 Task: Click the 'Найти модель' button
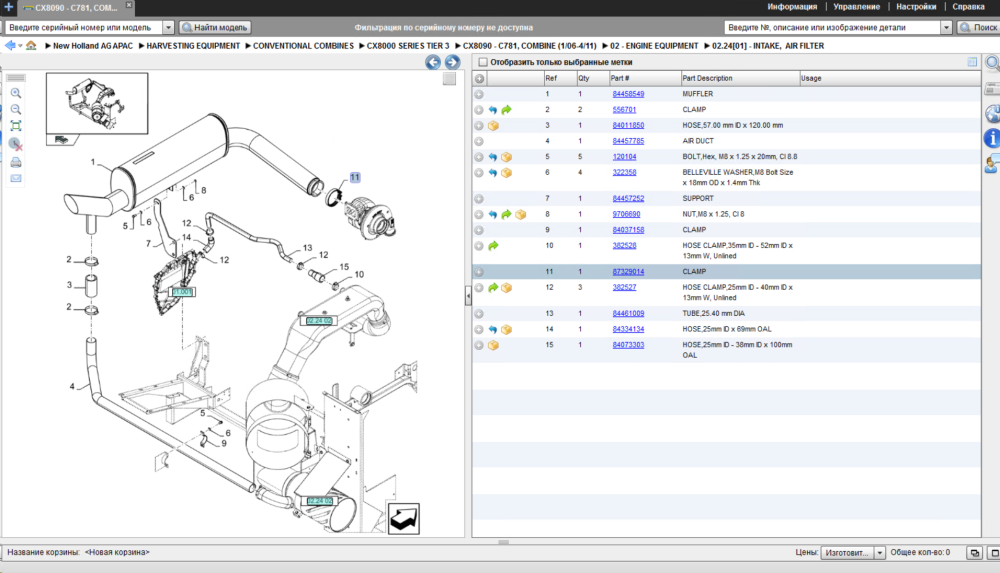(214, 27)
